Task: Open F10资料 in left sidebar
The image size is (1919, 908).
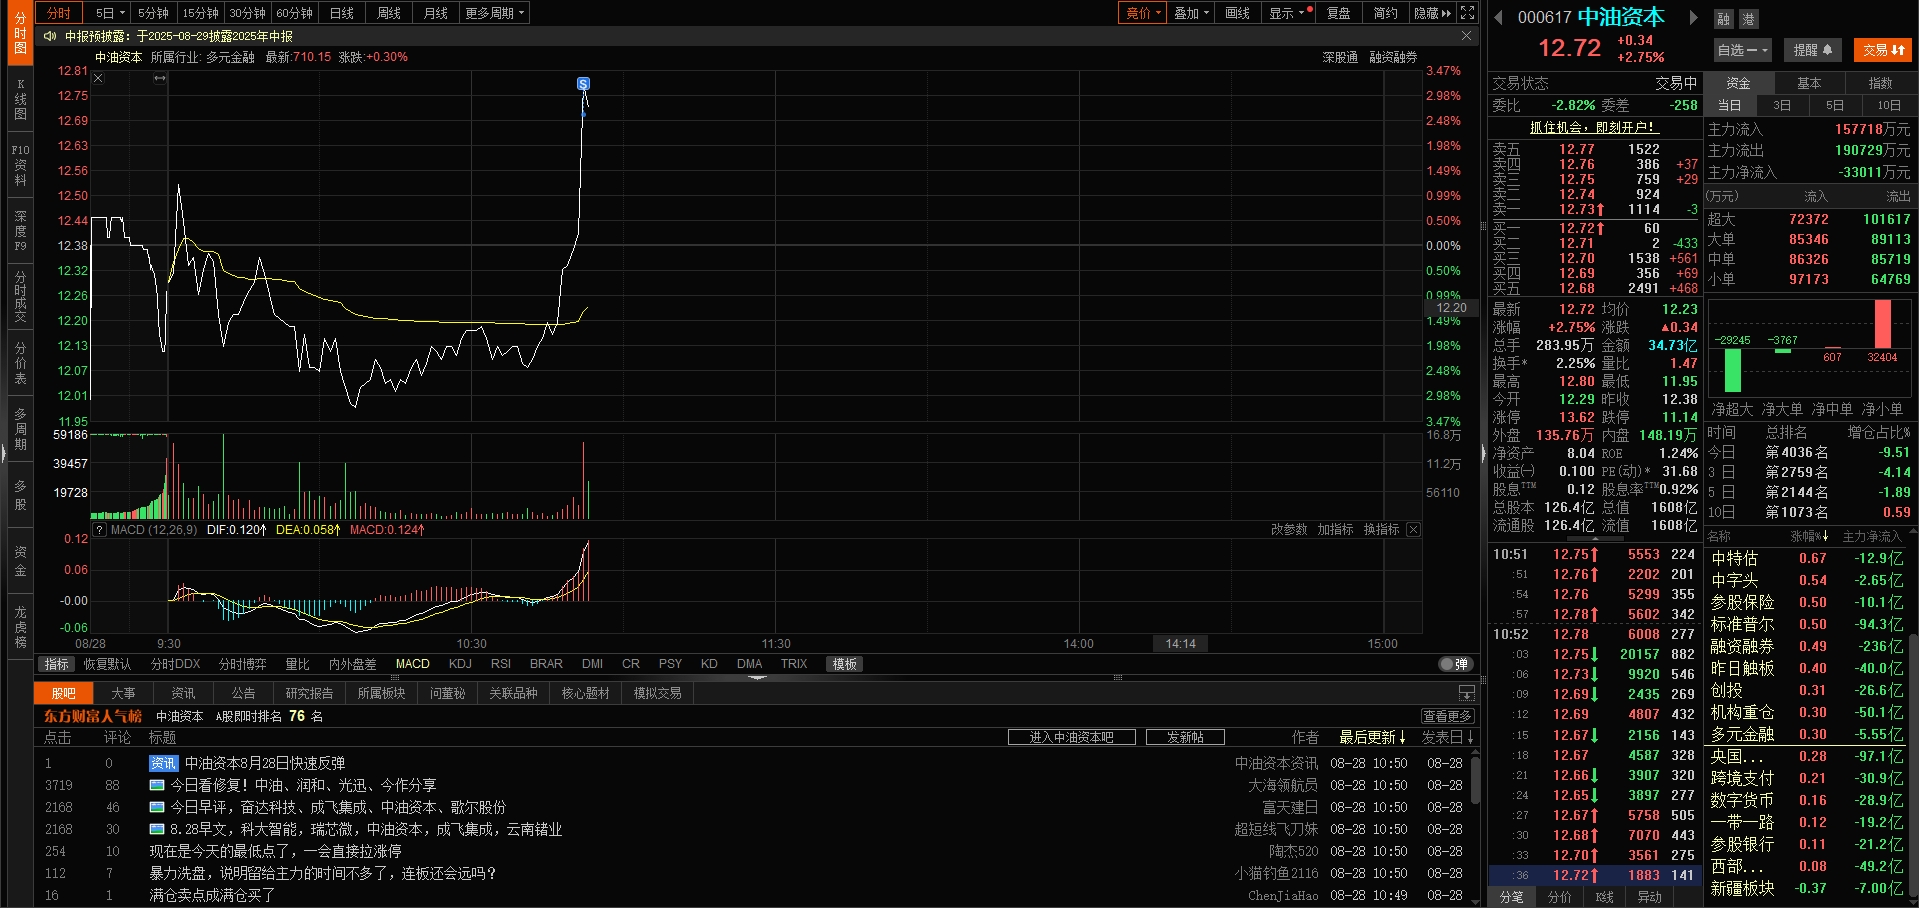Action: pos(20,165)
